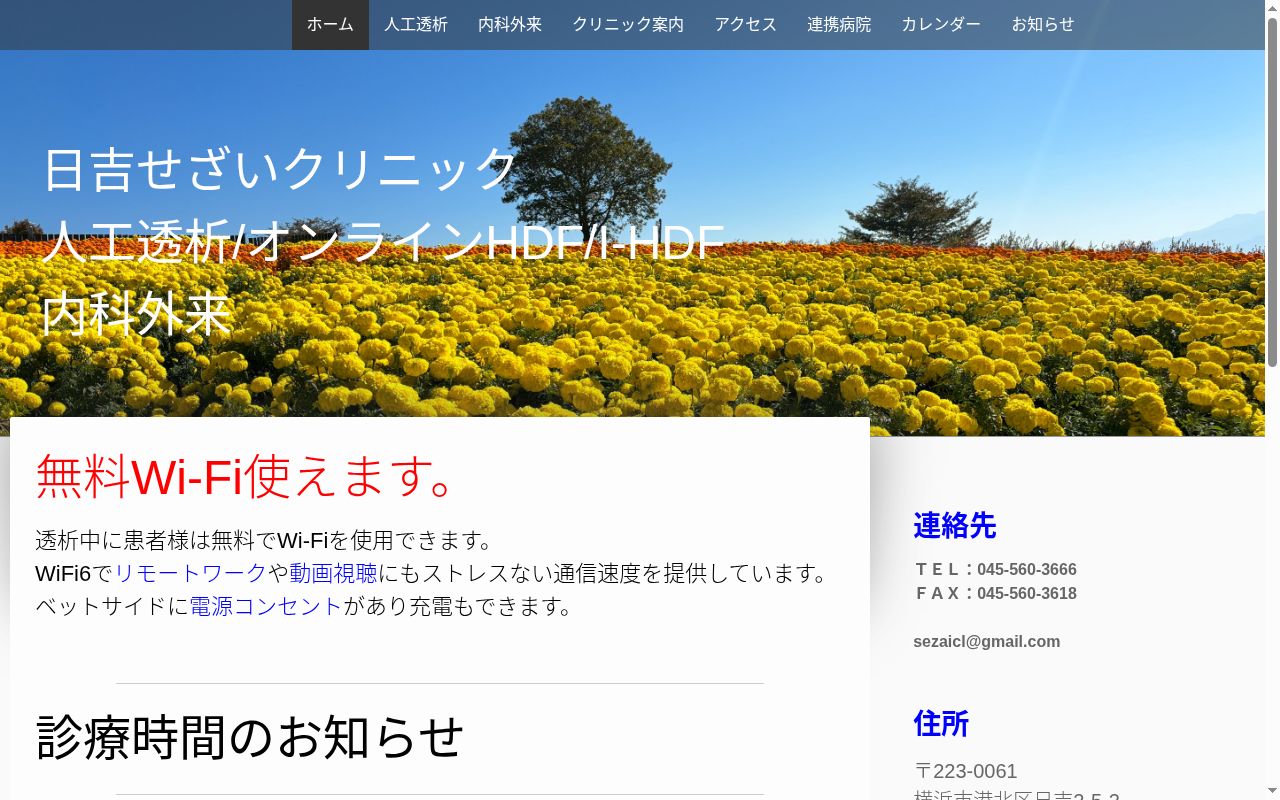Screen dimensions: 1280x800
Task: Click the 無料Wi-Fi使えます。 heading
Action: (x=249, y=475)
